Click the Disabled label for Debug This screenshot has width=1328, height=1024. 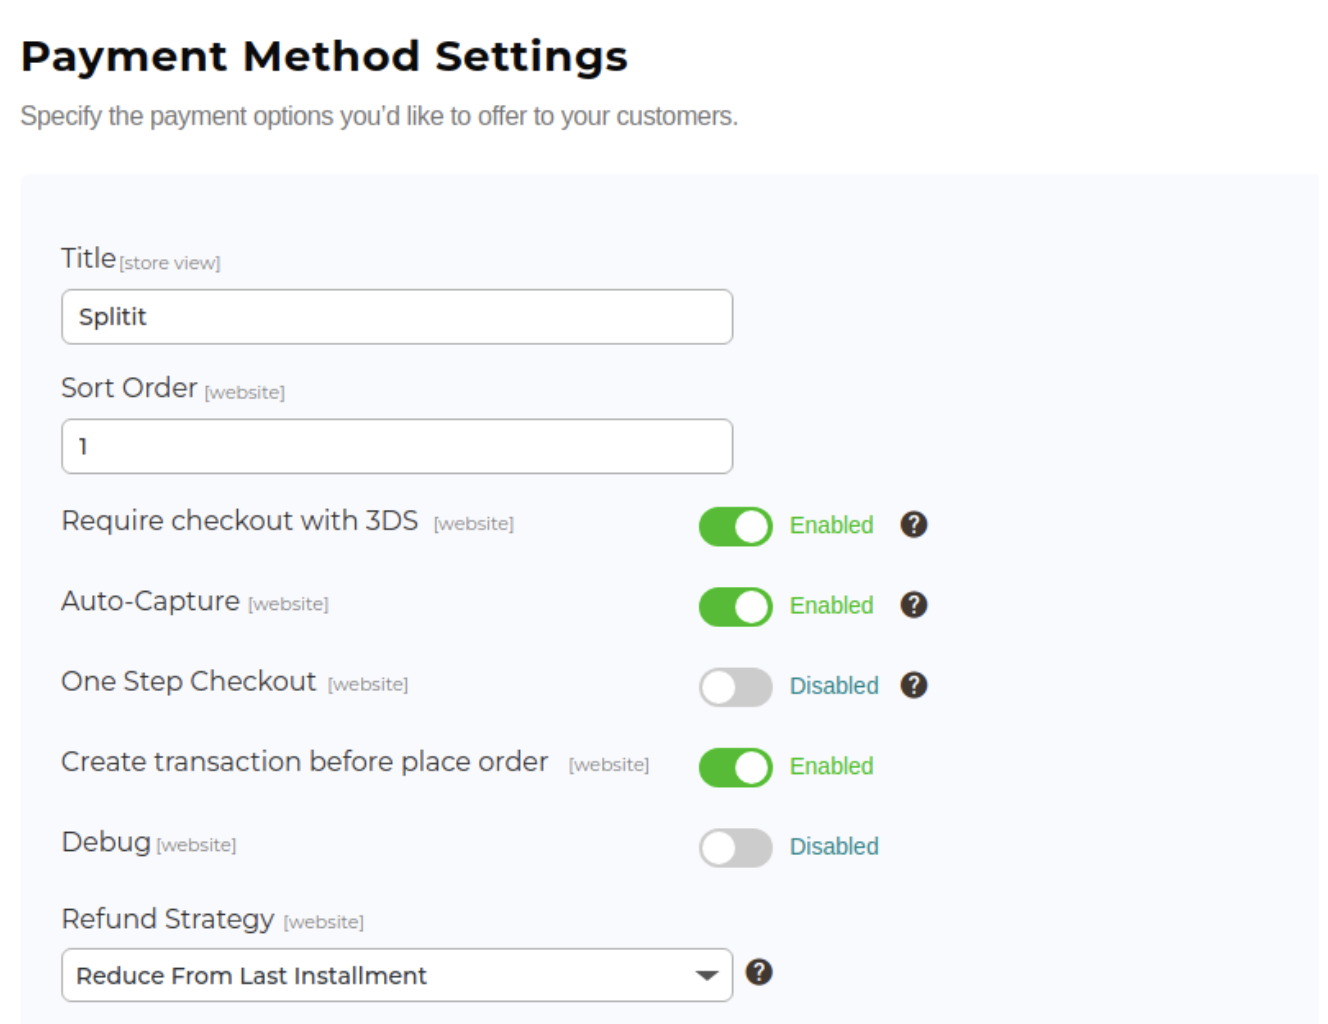coord(834,846)
